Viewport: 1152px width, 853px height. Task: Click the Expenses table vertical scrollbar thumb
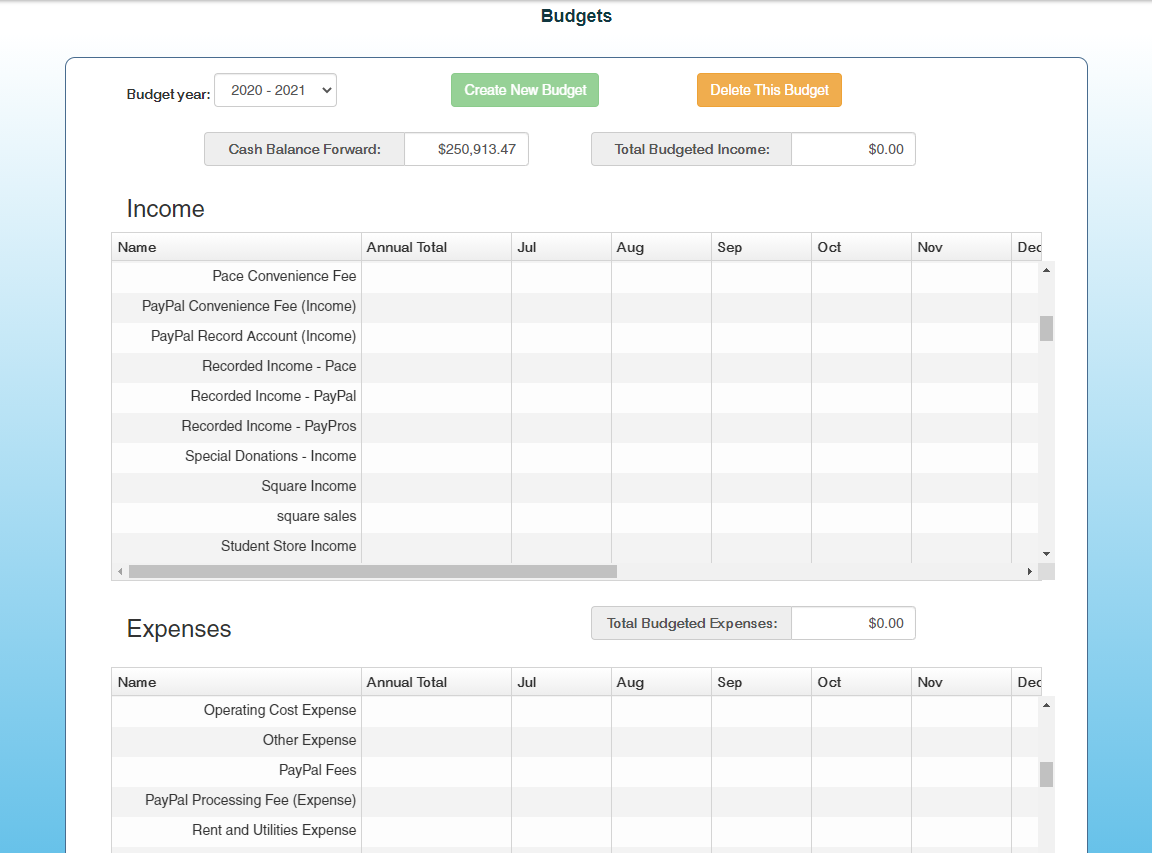[1046, 774]
